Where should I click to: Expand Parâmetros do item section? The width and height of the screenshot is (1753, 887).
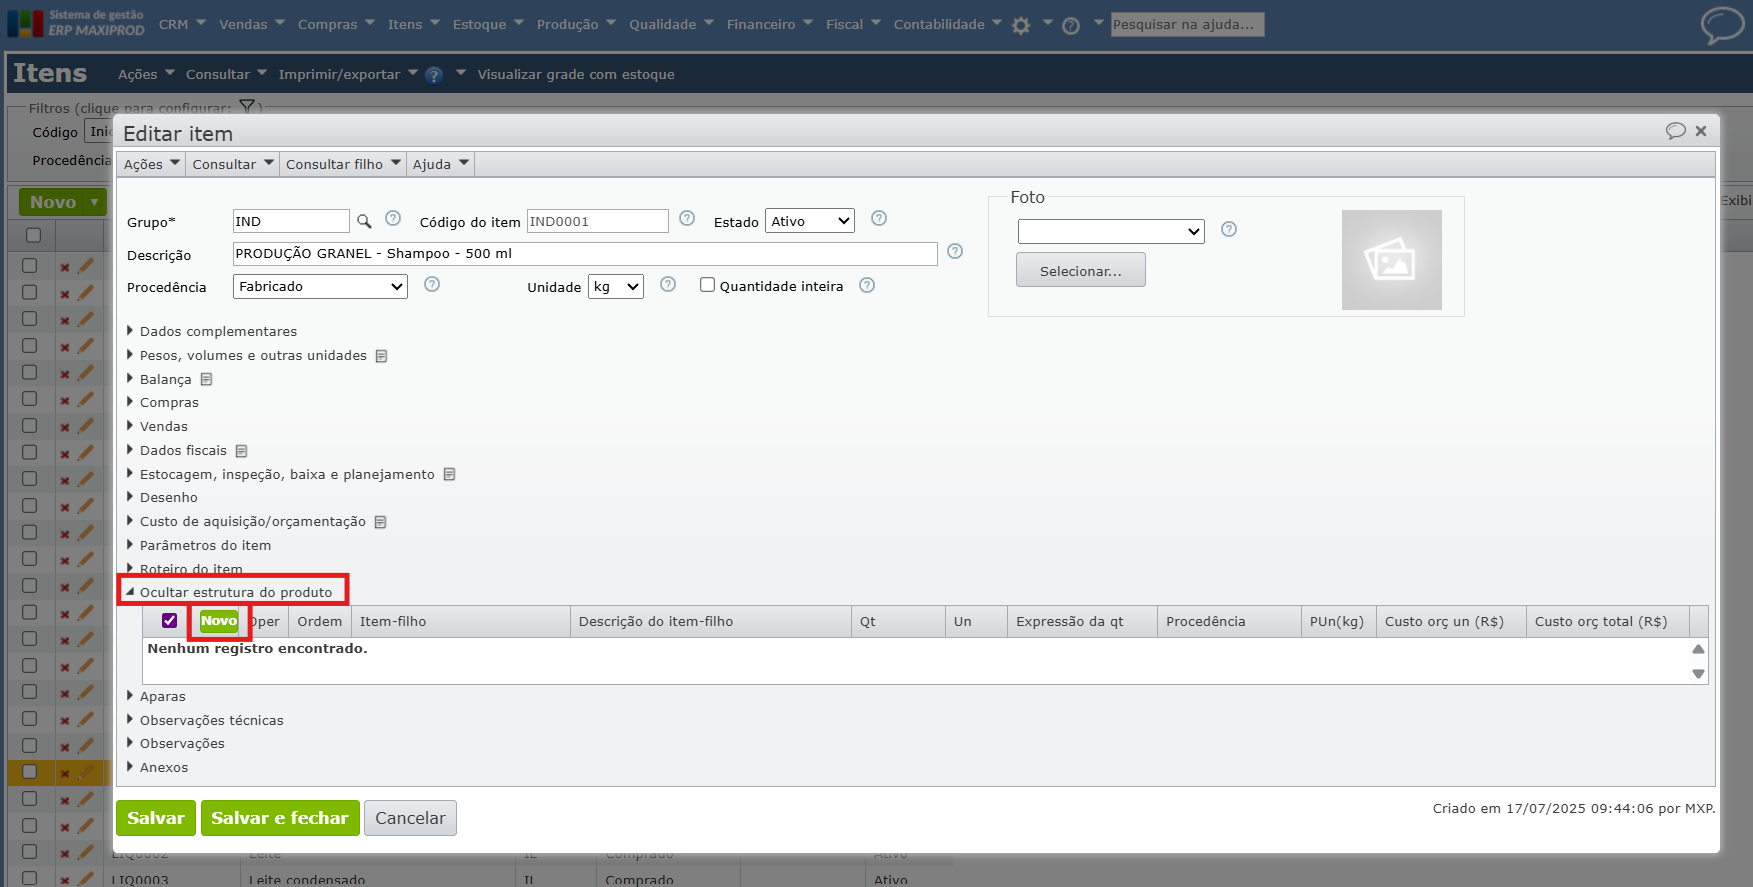199,545
